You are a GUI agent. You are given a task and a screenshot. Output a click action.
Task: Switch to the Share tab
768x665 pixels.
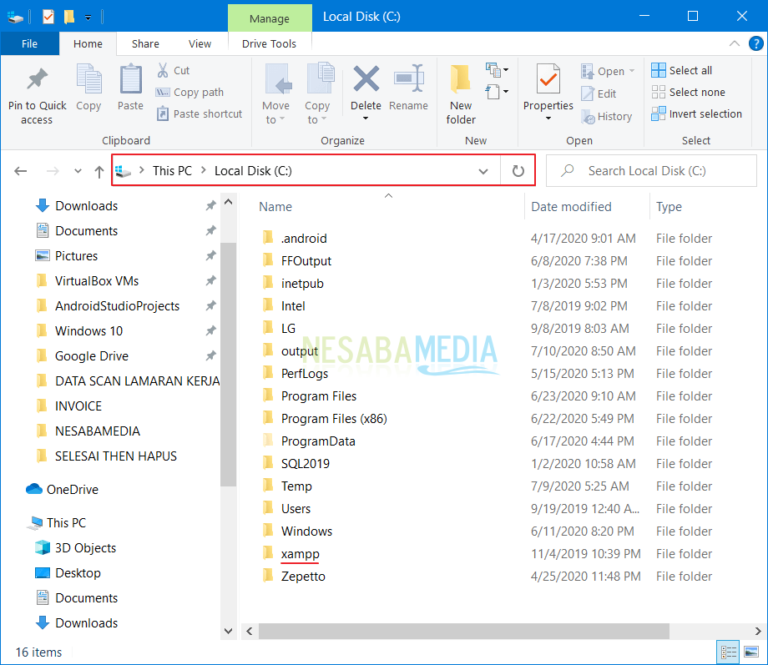pyautogui.click(x=145, y=44)
